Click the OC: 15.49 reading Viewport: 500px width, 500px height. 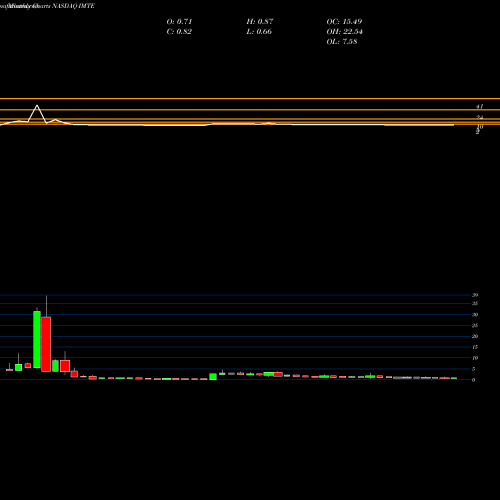coord(344,21)
